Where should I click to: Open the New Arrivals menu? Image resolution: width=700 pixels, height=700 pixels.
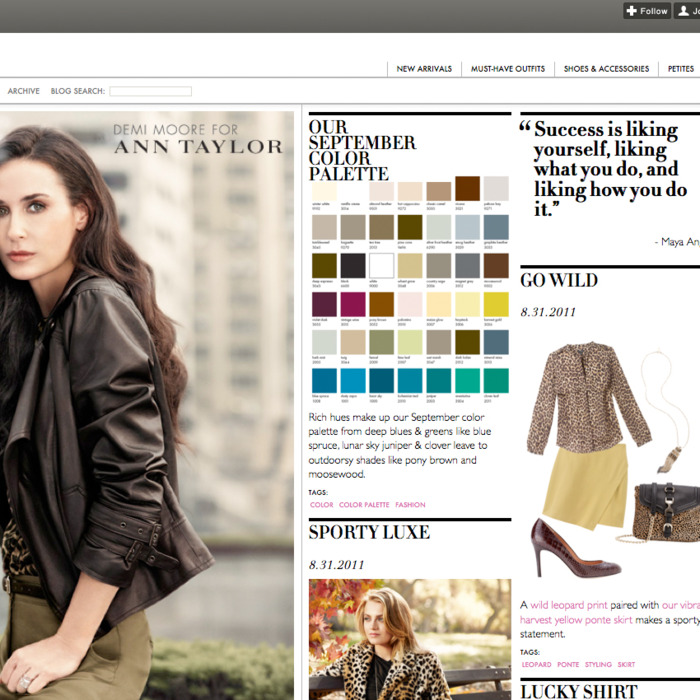[424, 69]
